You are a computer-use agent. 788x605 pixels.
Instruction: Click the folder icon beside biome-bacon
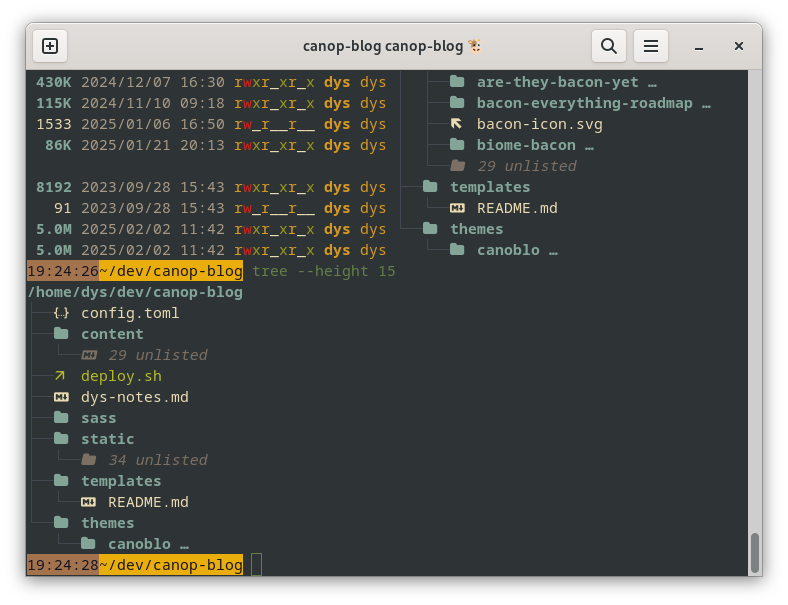457,145
